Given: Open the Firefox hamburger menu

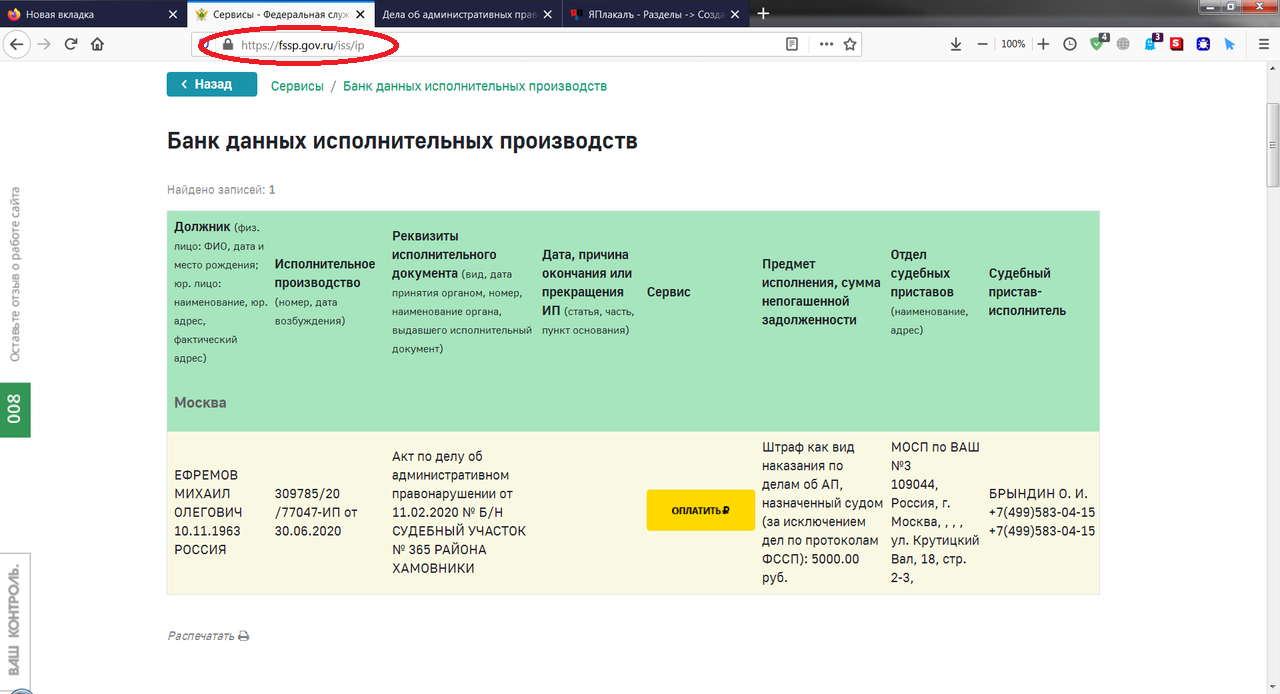Looking at the screenshot, I should tap(1263, 44).
